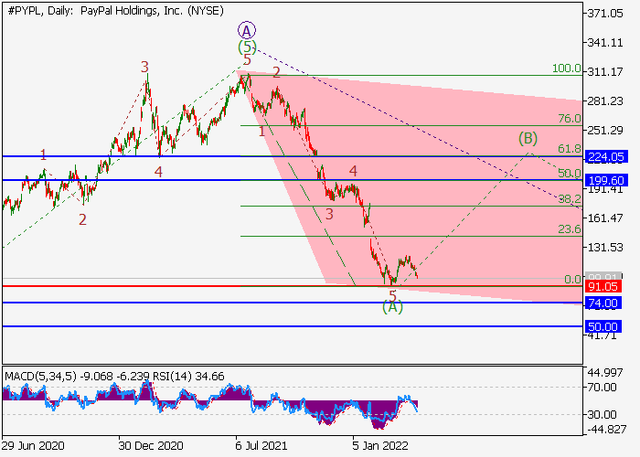Select the 100.0 Fibonacci level label
Viewport: 640px width, 457px height.
(x=567, y=69)
